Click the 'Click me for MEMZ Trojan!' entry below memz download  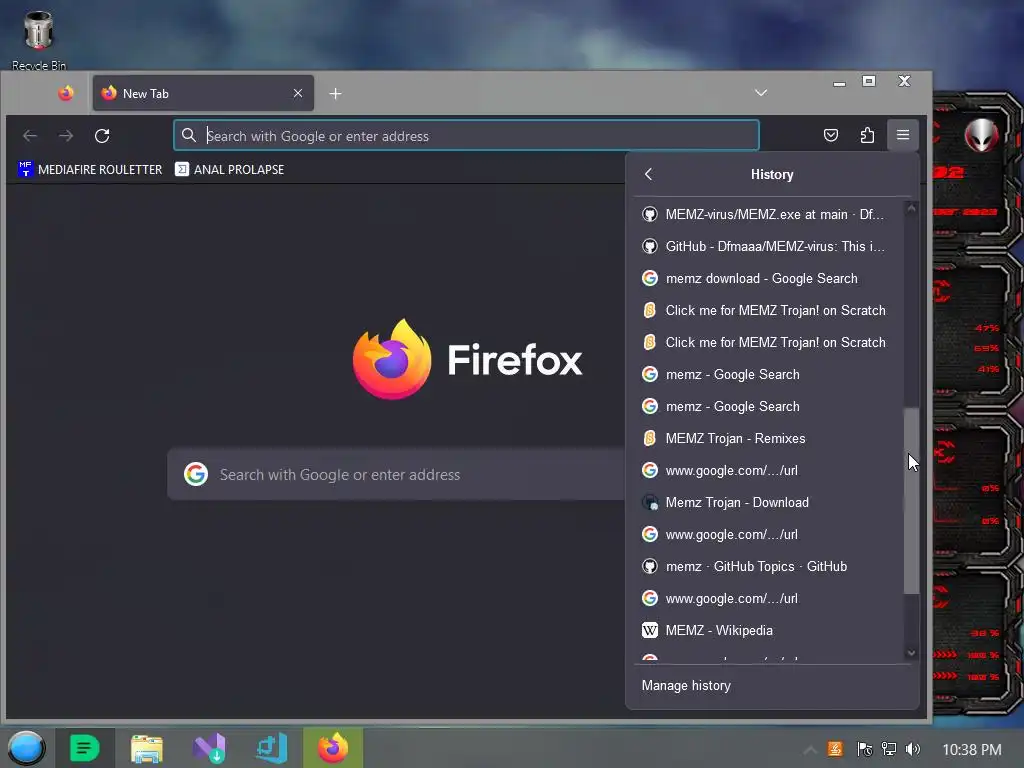pos(768,310)
